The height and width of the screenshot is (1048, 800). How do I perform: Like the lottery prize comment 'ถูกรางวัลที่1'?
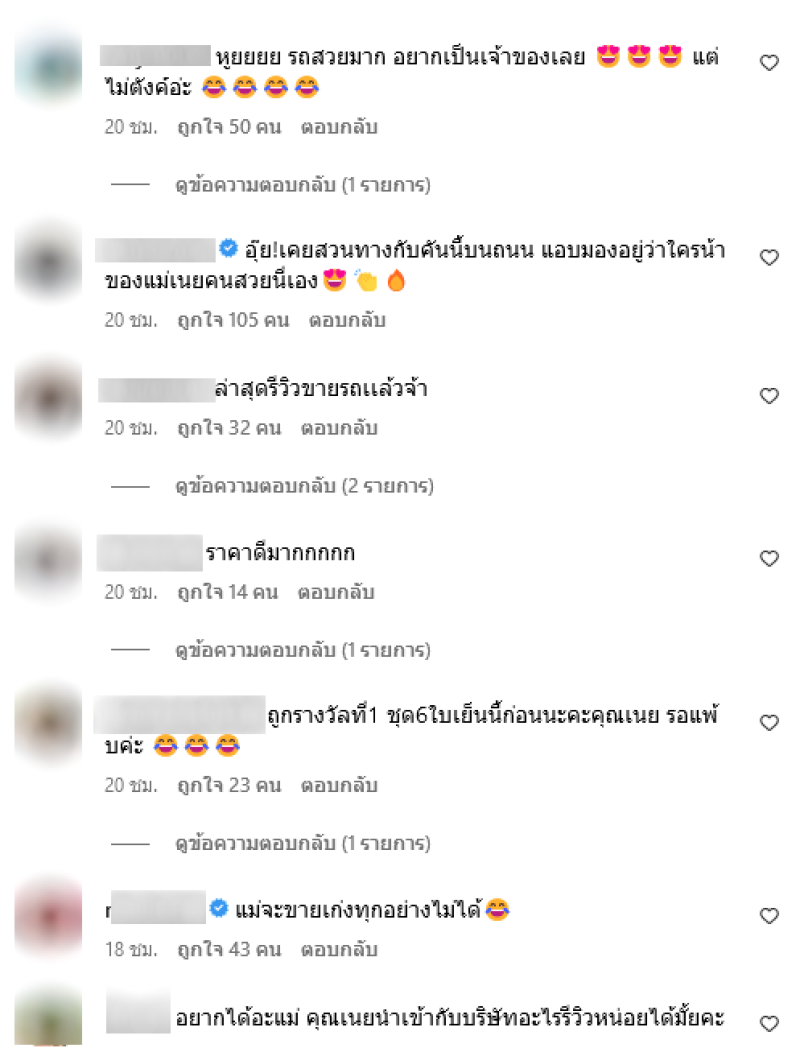coord(769,723)
